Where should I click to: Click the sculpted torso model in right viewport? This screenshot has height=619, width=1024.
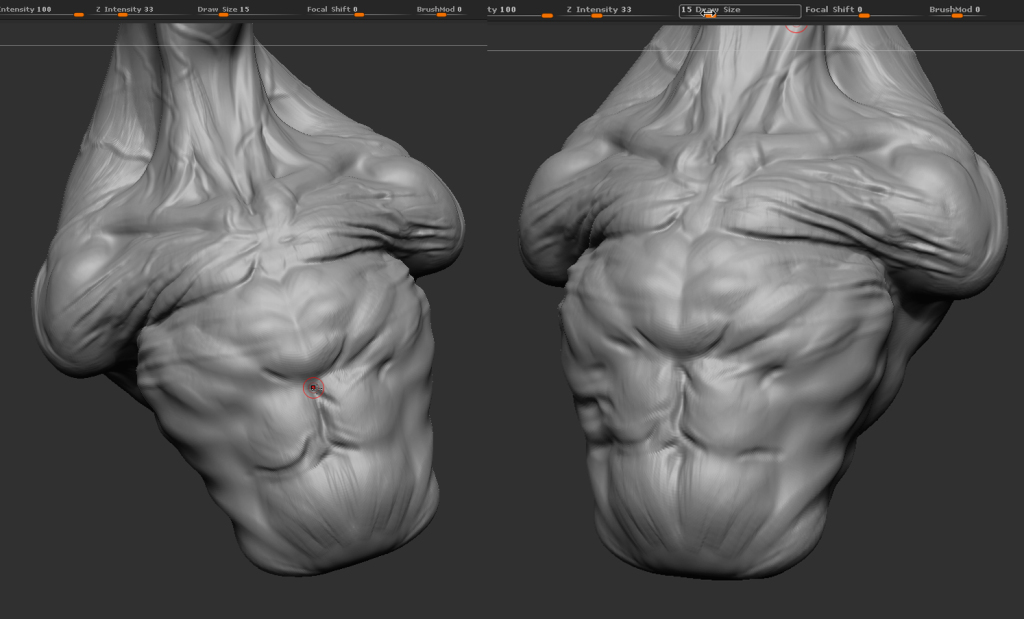click(761, 300)
